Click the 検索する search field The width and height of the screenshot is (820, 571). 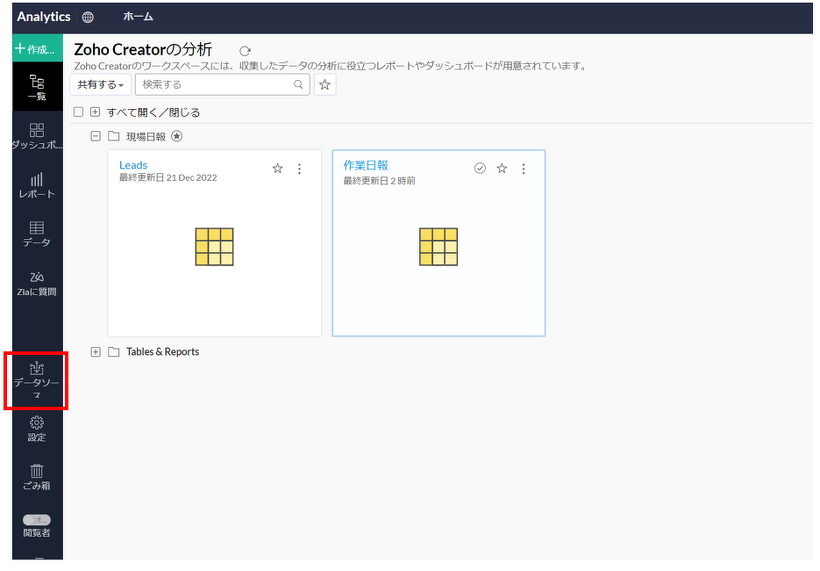pyautogui.click(x=220, y=85)
